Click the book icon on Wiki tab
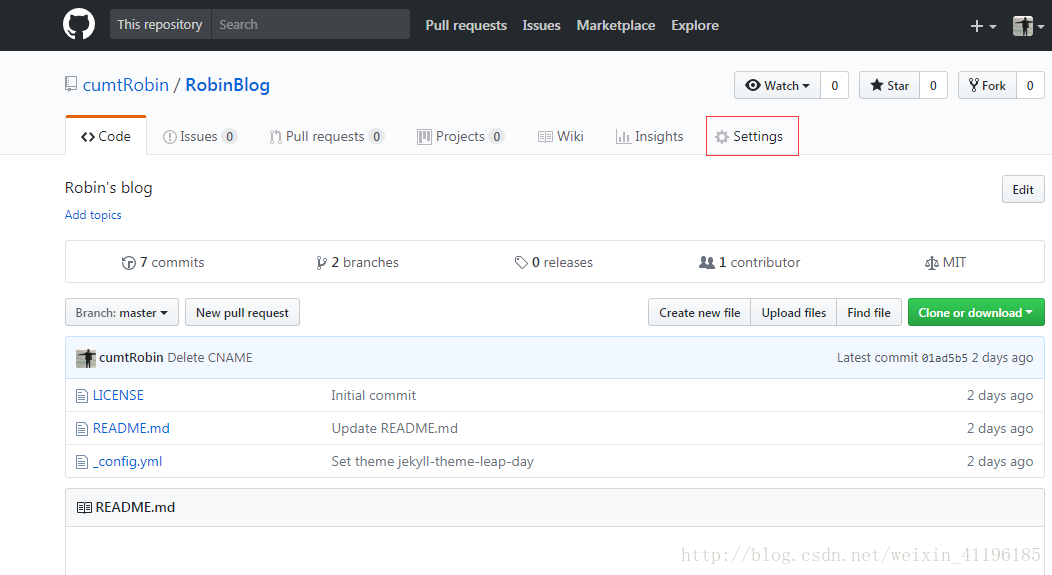1052x575 pixels. tap(545, 137)
